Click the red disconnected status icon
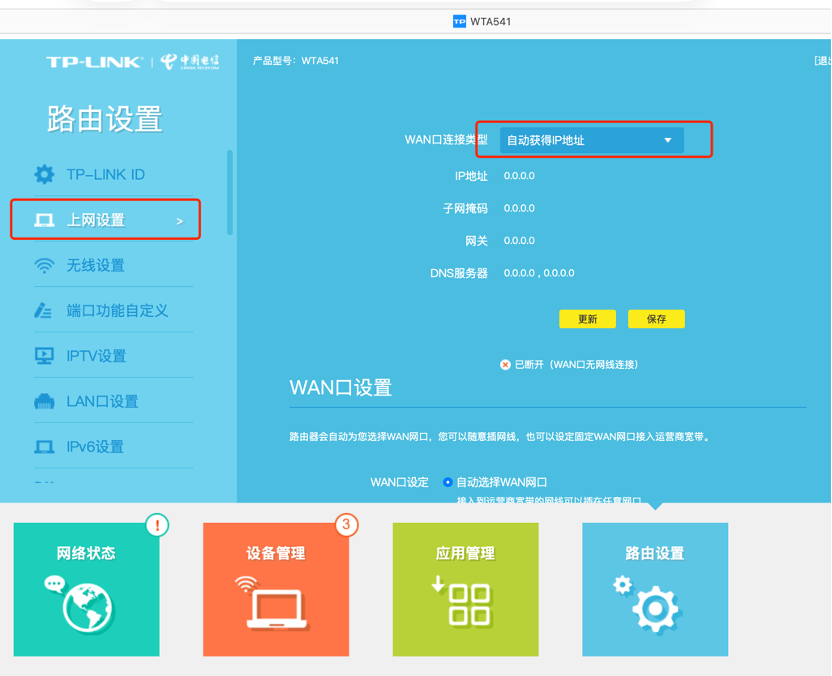The width and height of the screenshot is (832, 676). 505,365
